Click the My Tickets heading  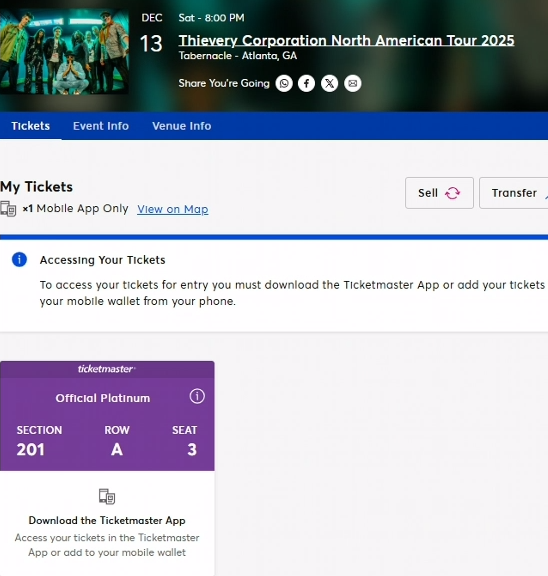(36, 187)
